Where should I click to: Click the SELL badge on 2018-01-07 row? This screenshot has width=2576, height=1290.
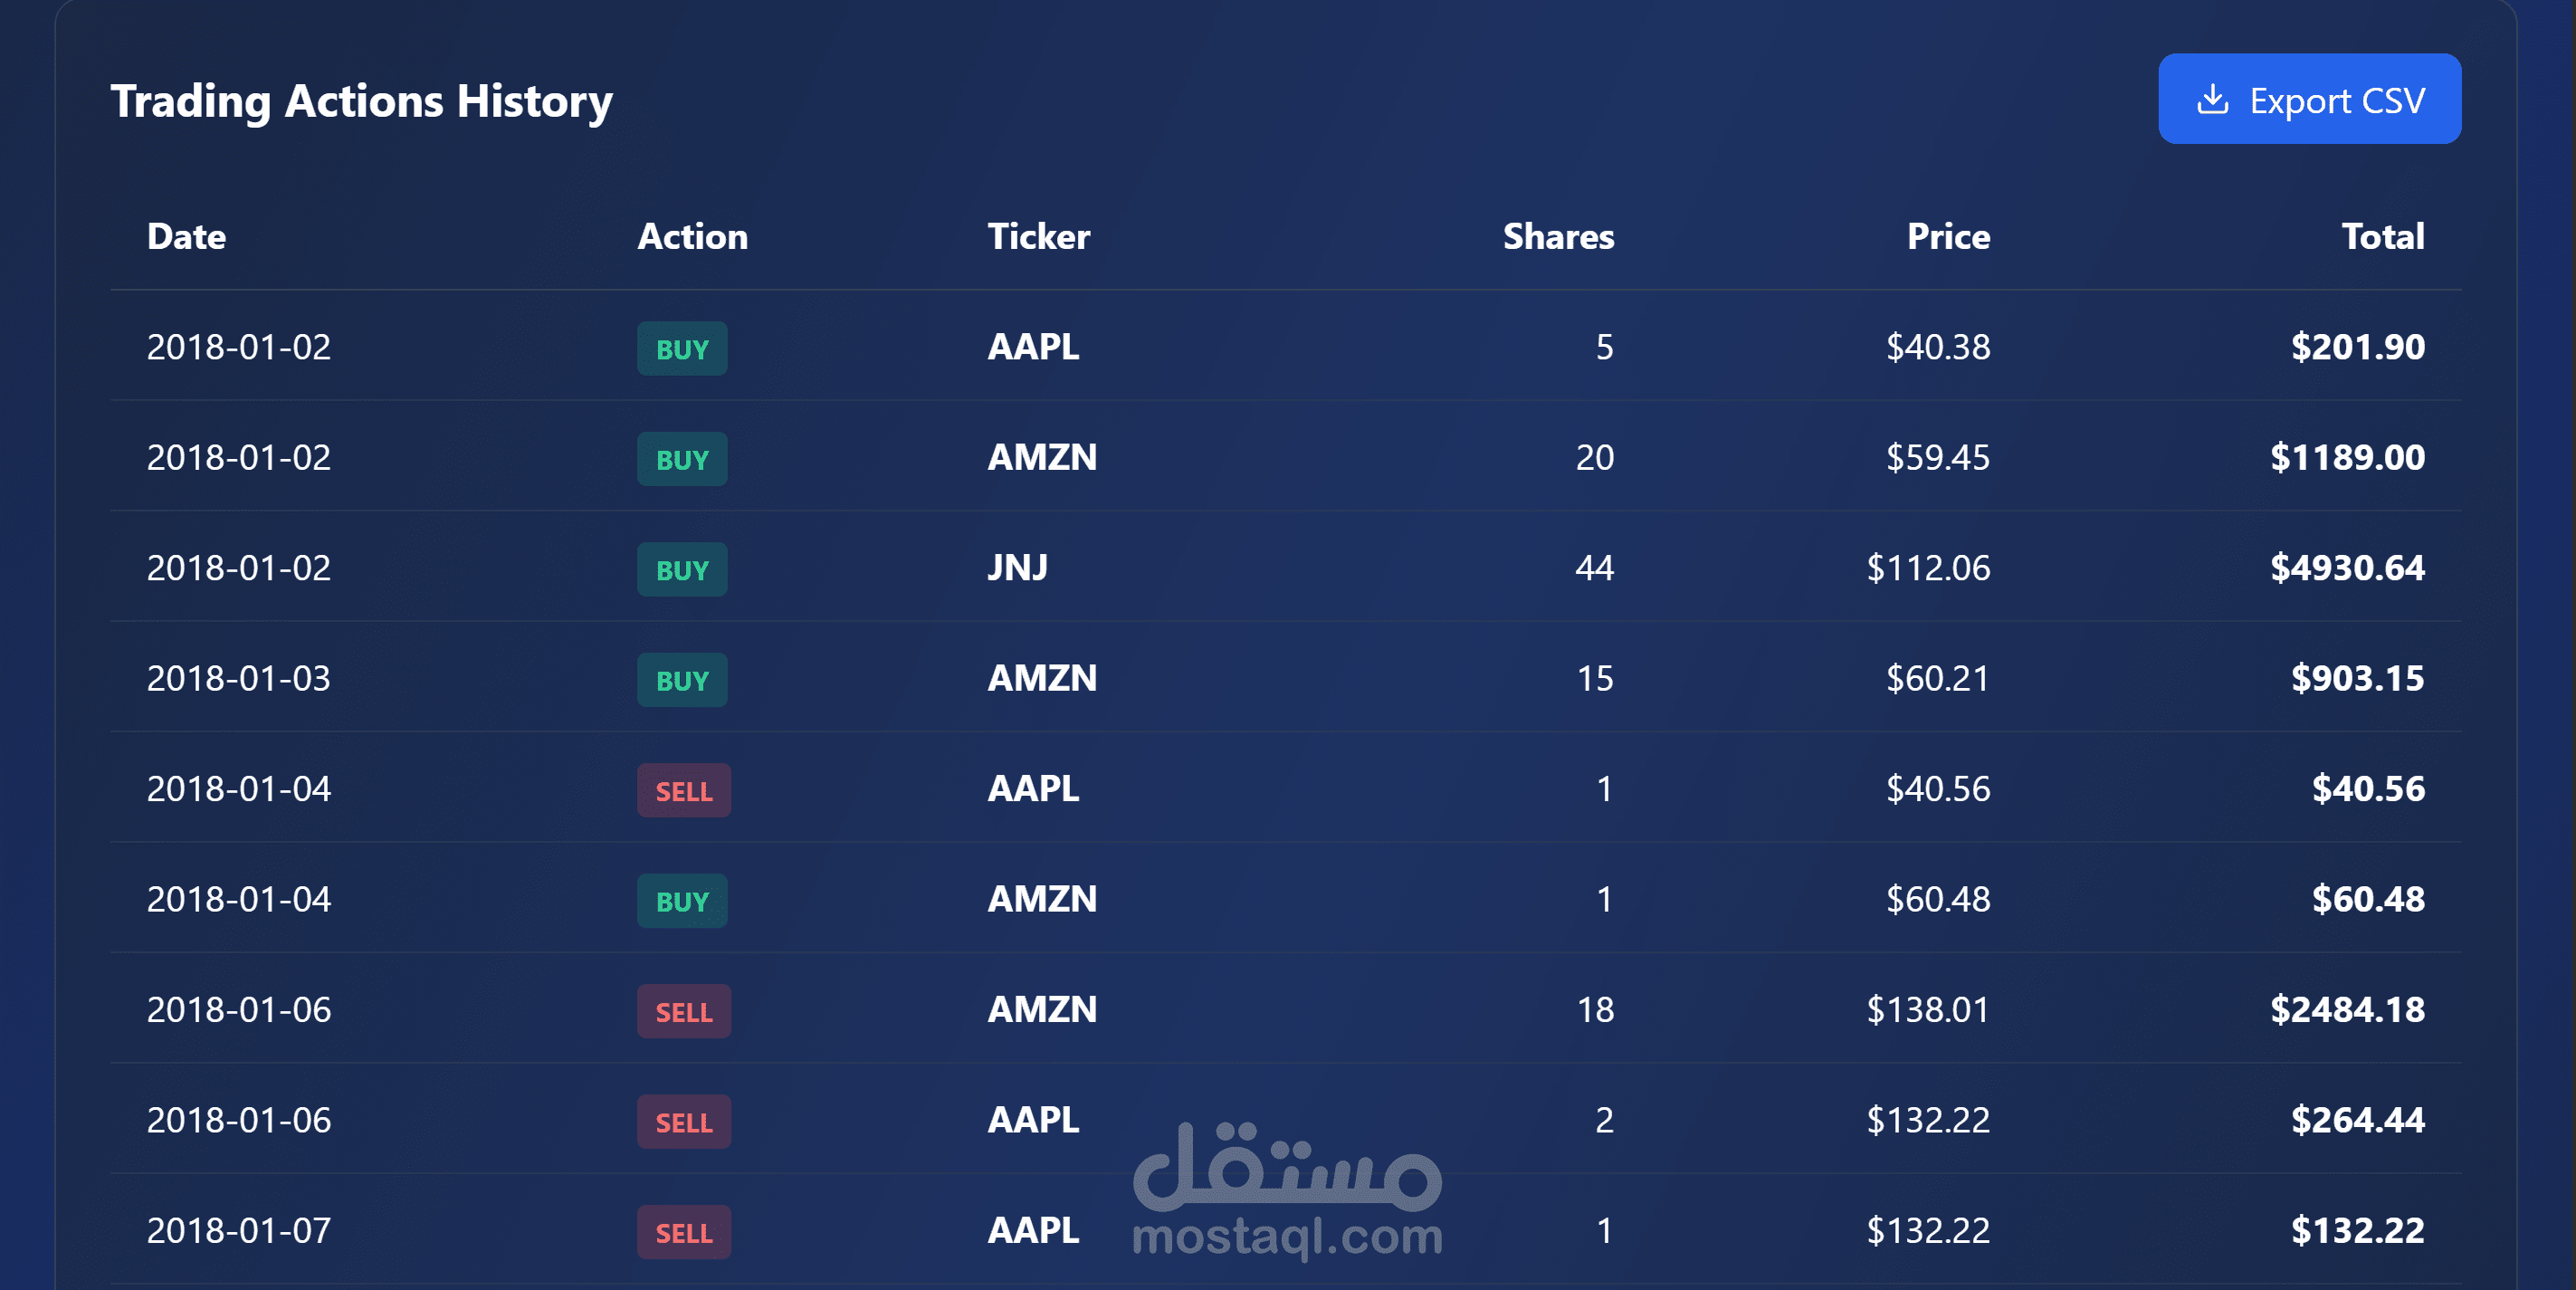click(x=684, y=1233)
